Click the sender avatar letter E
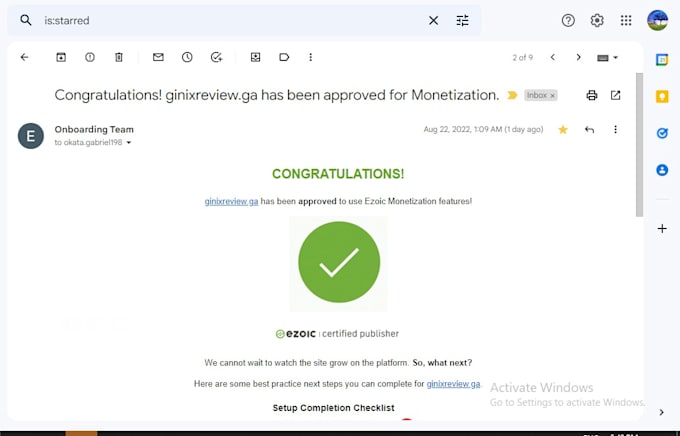 (31, 136)
